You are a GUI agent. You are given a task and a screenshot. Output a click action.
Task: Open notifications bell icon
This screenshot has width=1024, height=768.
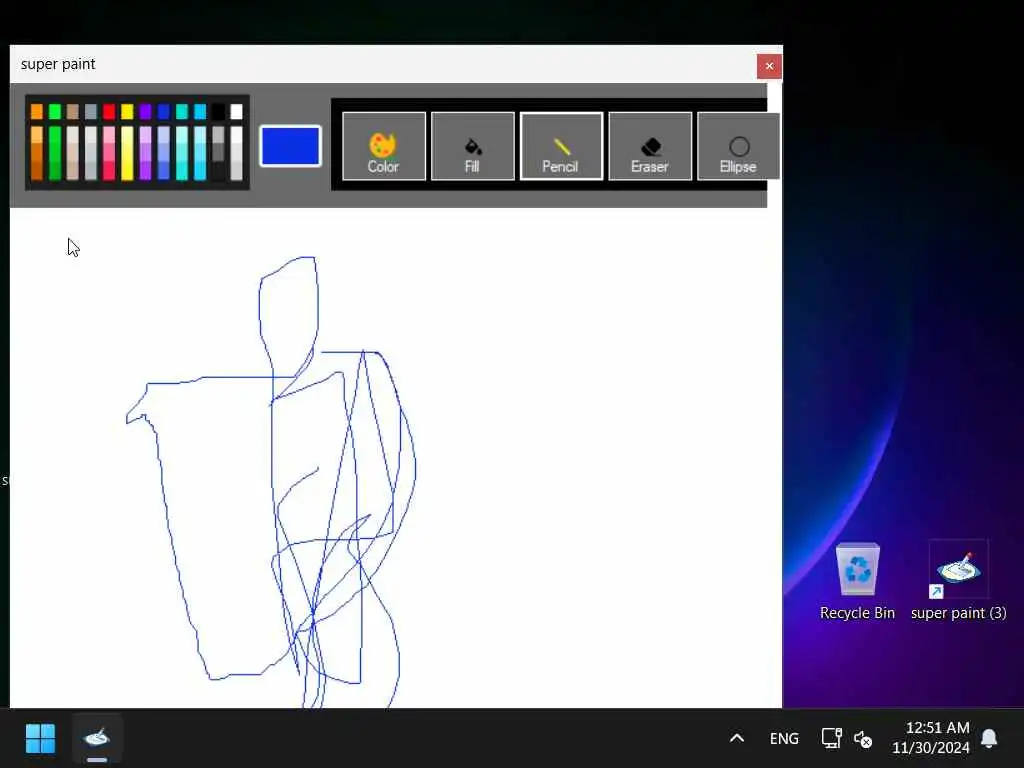[989, 739]
